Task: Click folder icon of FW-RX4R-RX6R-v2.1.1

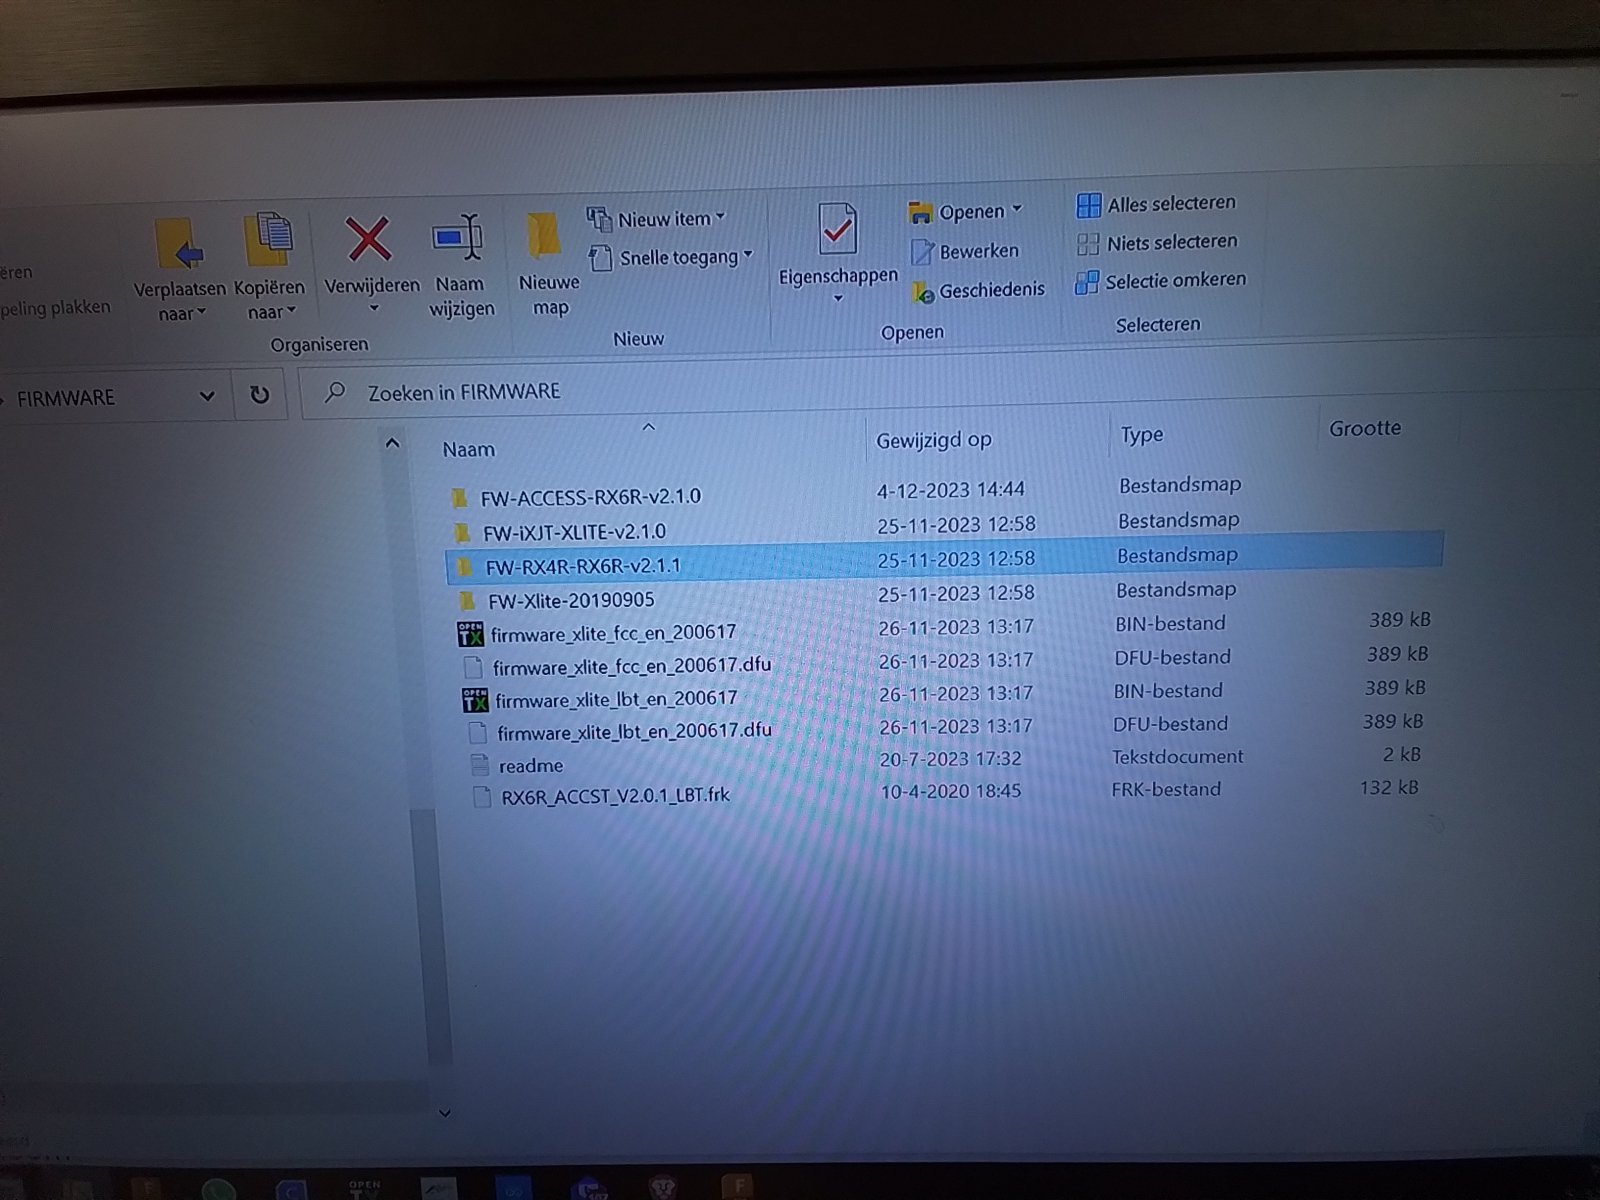Action: [464, 567]
